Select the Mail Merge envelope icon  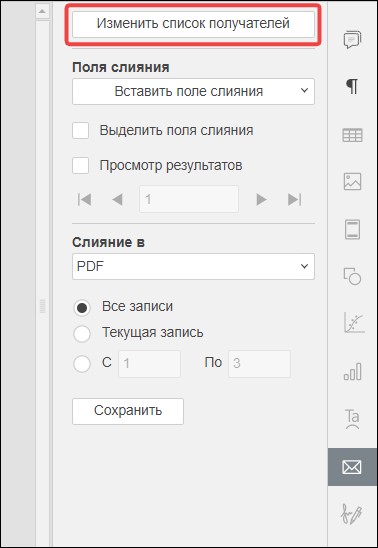352,467
